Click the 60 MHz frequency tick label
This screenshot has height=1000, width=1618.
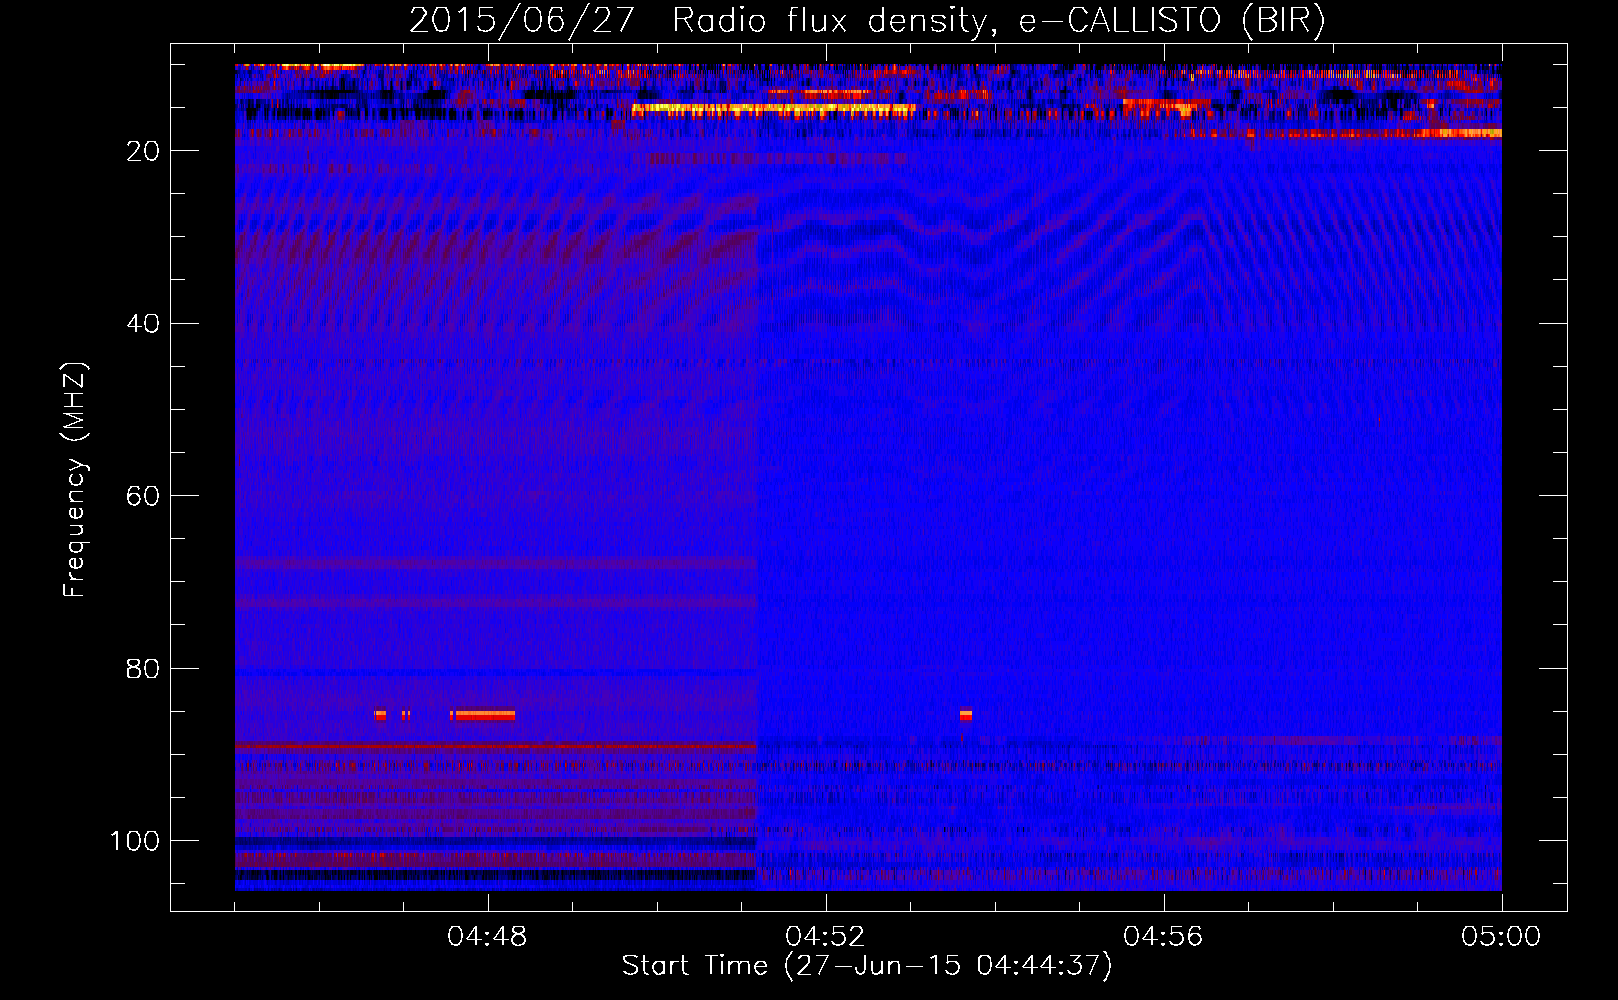(x=143, y=496)
